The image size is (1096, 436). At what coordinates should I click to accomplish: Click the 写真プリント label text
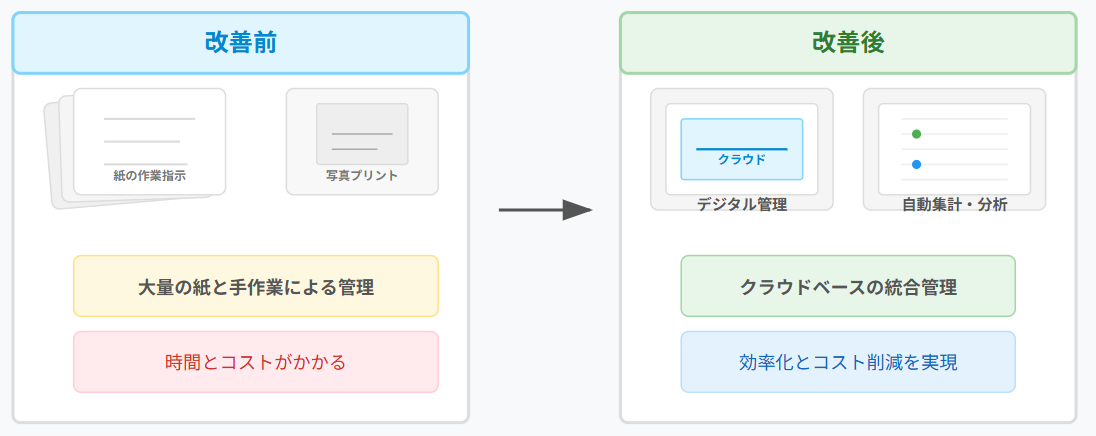point(362,176)
